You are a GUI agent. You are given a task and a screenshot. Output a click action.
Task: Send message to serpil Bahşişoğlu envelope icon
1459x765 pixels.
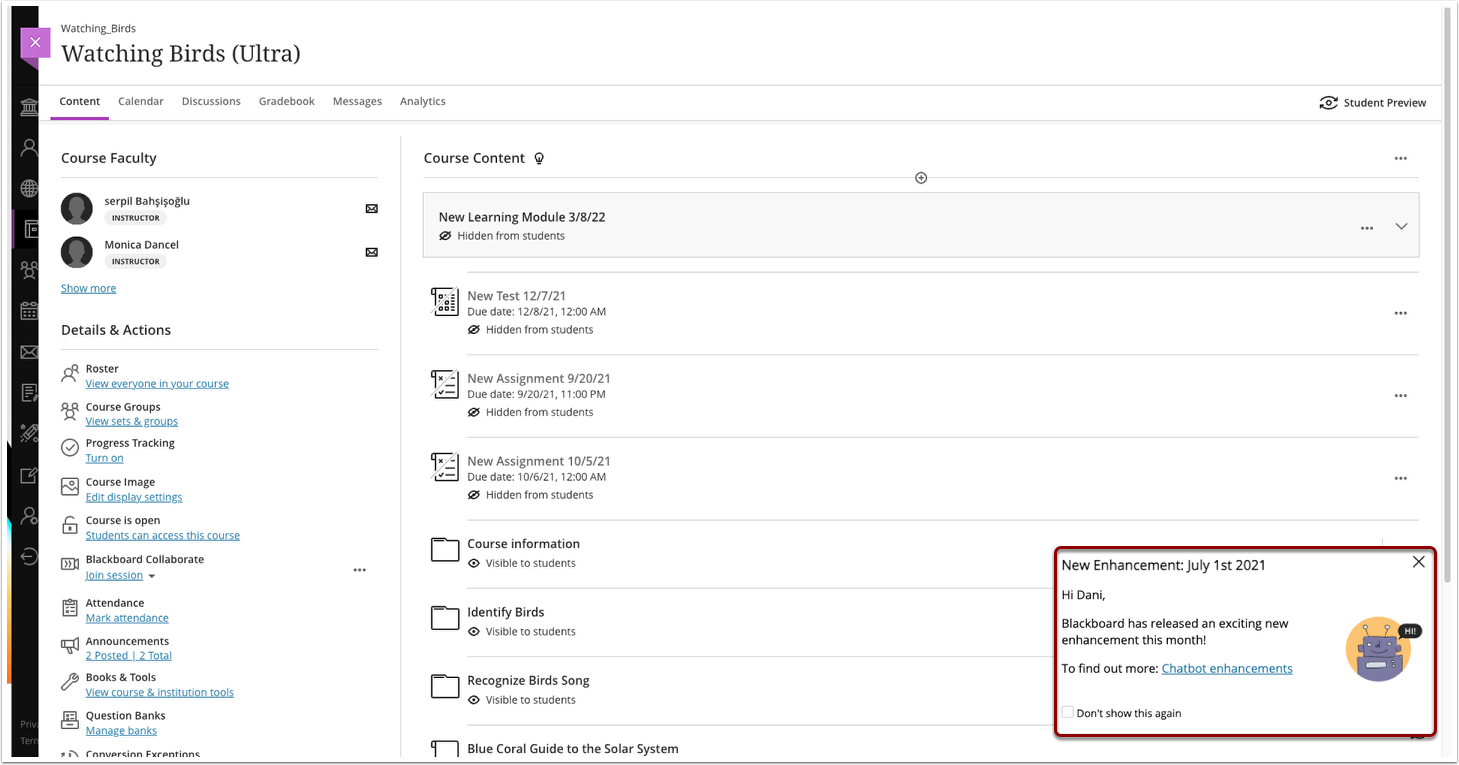tap(372, 209)
